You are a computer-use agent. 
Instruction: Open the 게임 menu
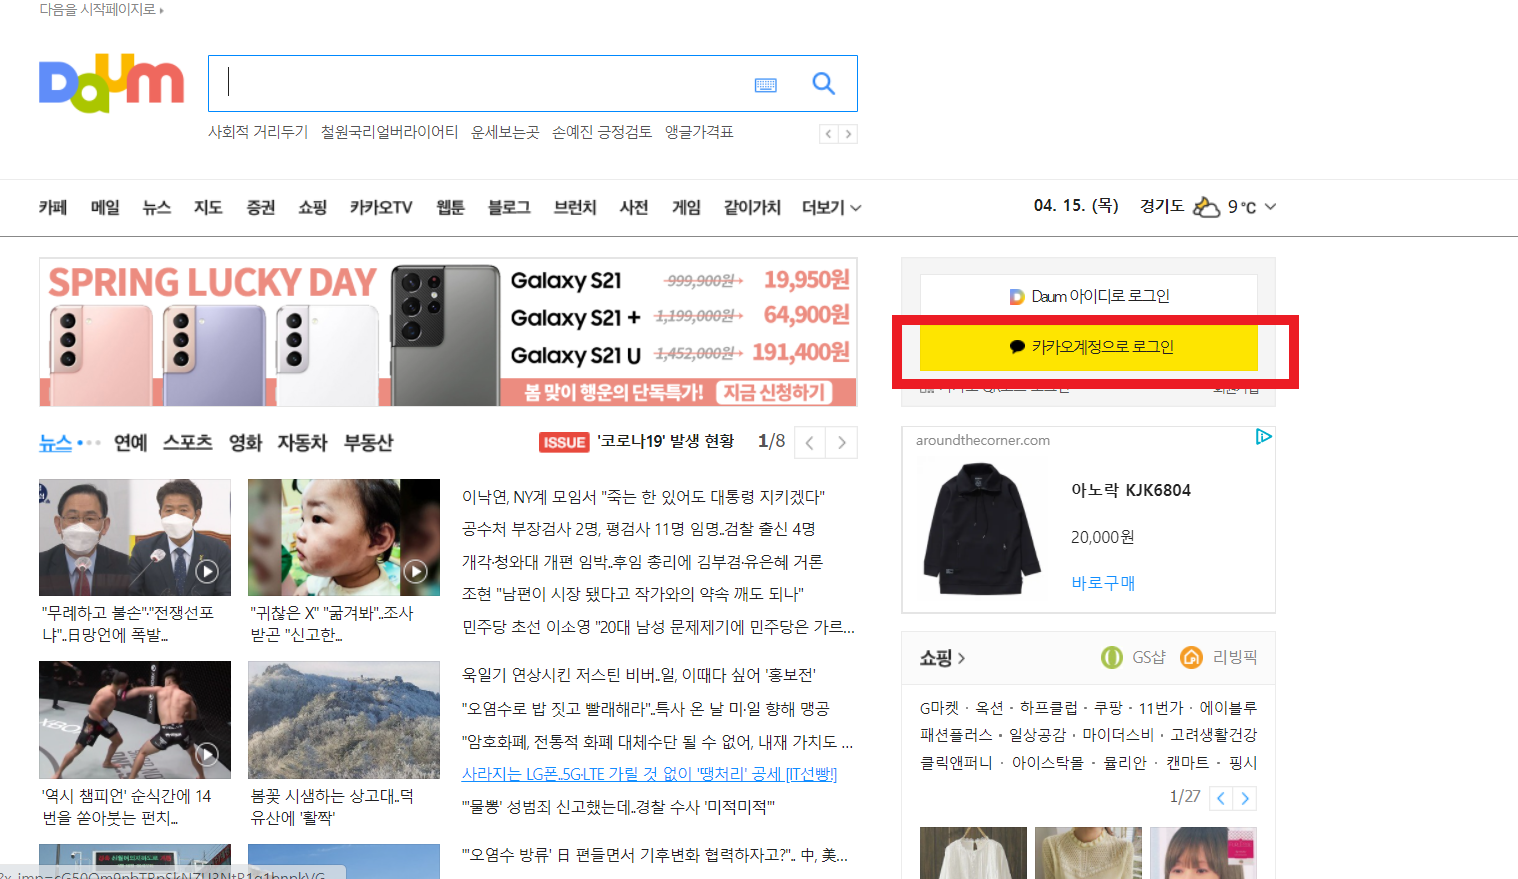686,207
